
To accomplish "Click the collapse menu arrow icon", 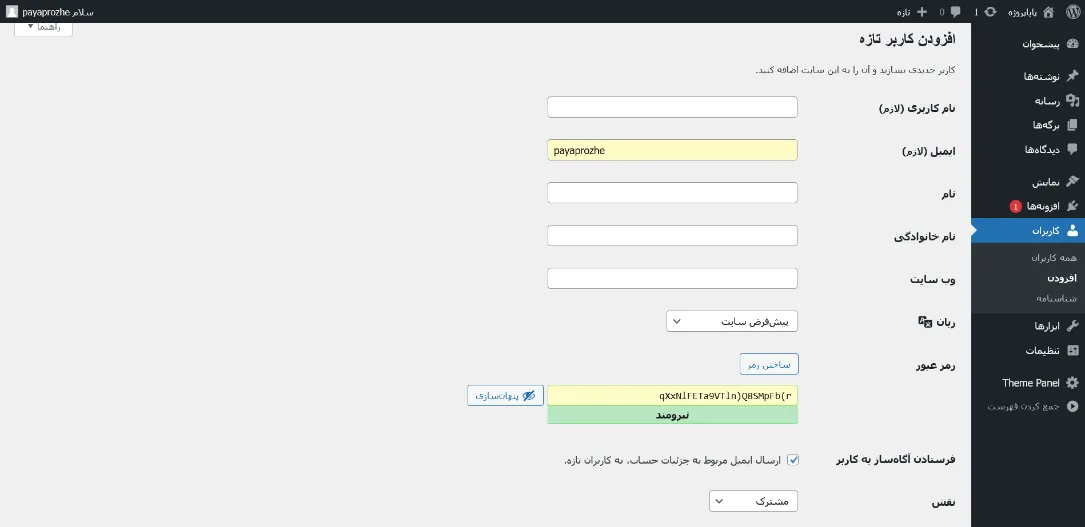I will pos(1072,407).
